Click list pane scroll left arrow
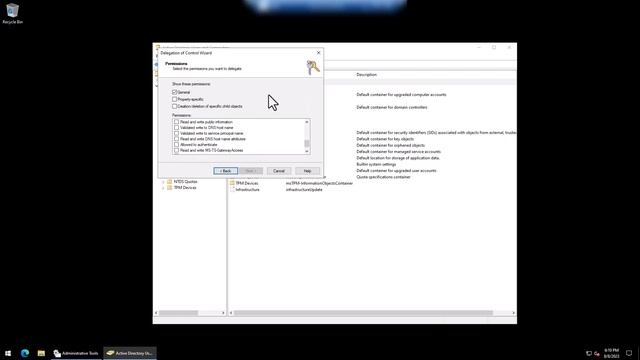Image resolution: width=640 pixels, height=360 pixels. tap(231, 313)
